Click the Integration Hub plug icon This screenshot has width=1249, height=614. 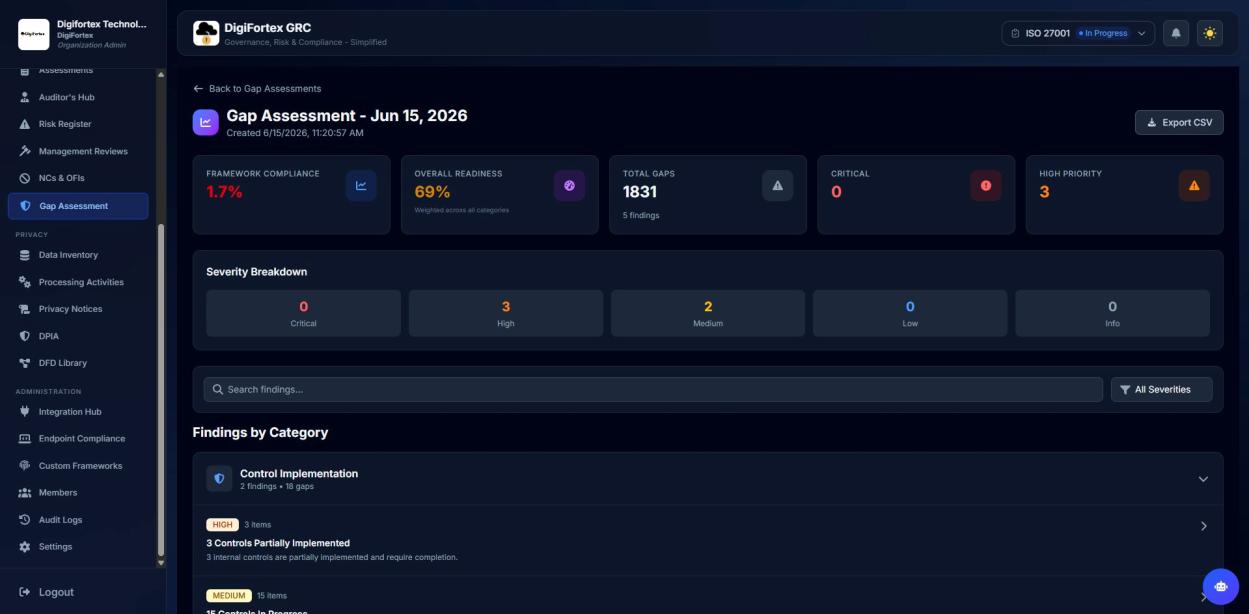(25, 412)
